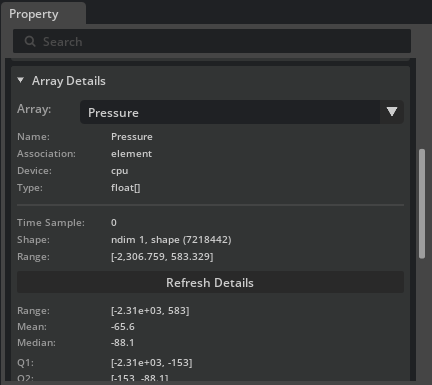Click the Name value 'Pressure'
The image size is (432, 385).
click(x=132, y=137)
